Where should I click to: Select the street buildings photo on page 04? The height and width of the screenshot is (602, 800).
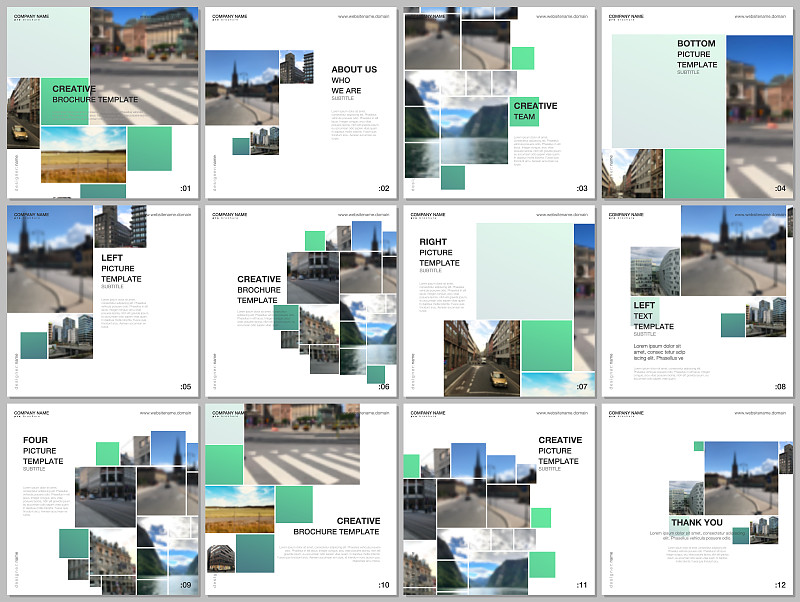[x=633, y=173]
